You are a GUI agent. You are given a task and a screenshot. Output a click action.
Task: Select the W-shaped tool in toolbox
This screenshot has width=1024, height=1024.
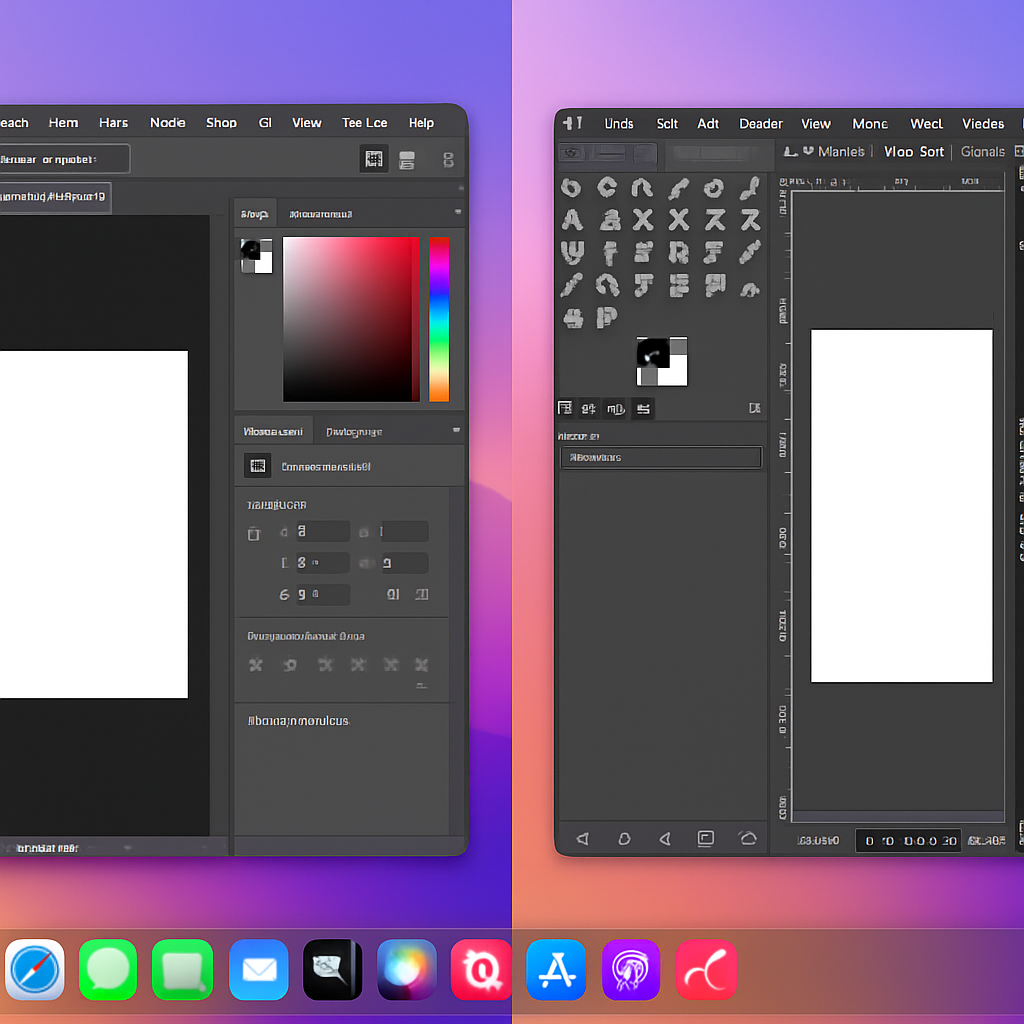click(572, 252)
